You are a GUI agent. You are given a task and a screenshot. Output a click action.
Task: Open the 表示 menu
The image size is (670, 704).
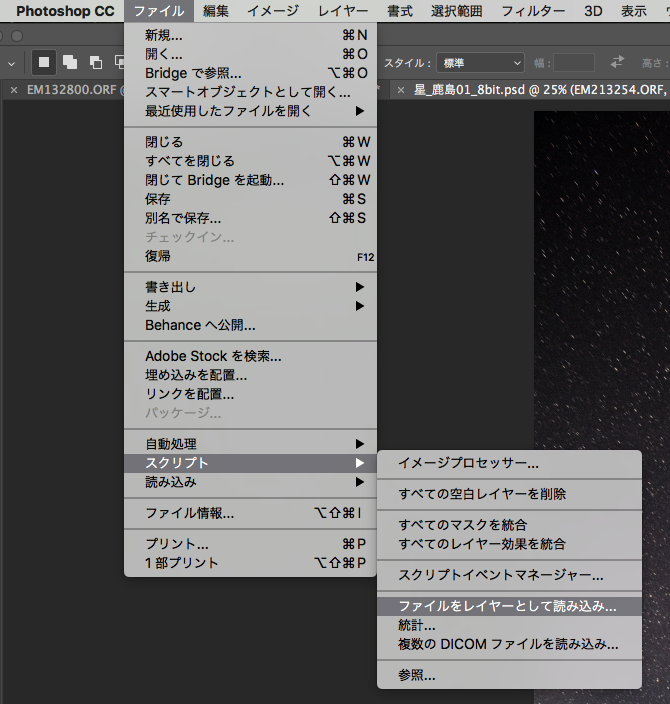click(x=634, y=11)
